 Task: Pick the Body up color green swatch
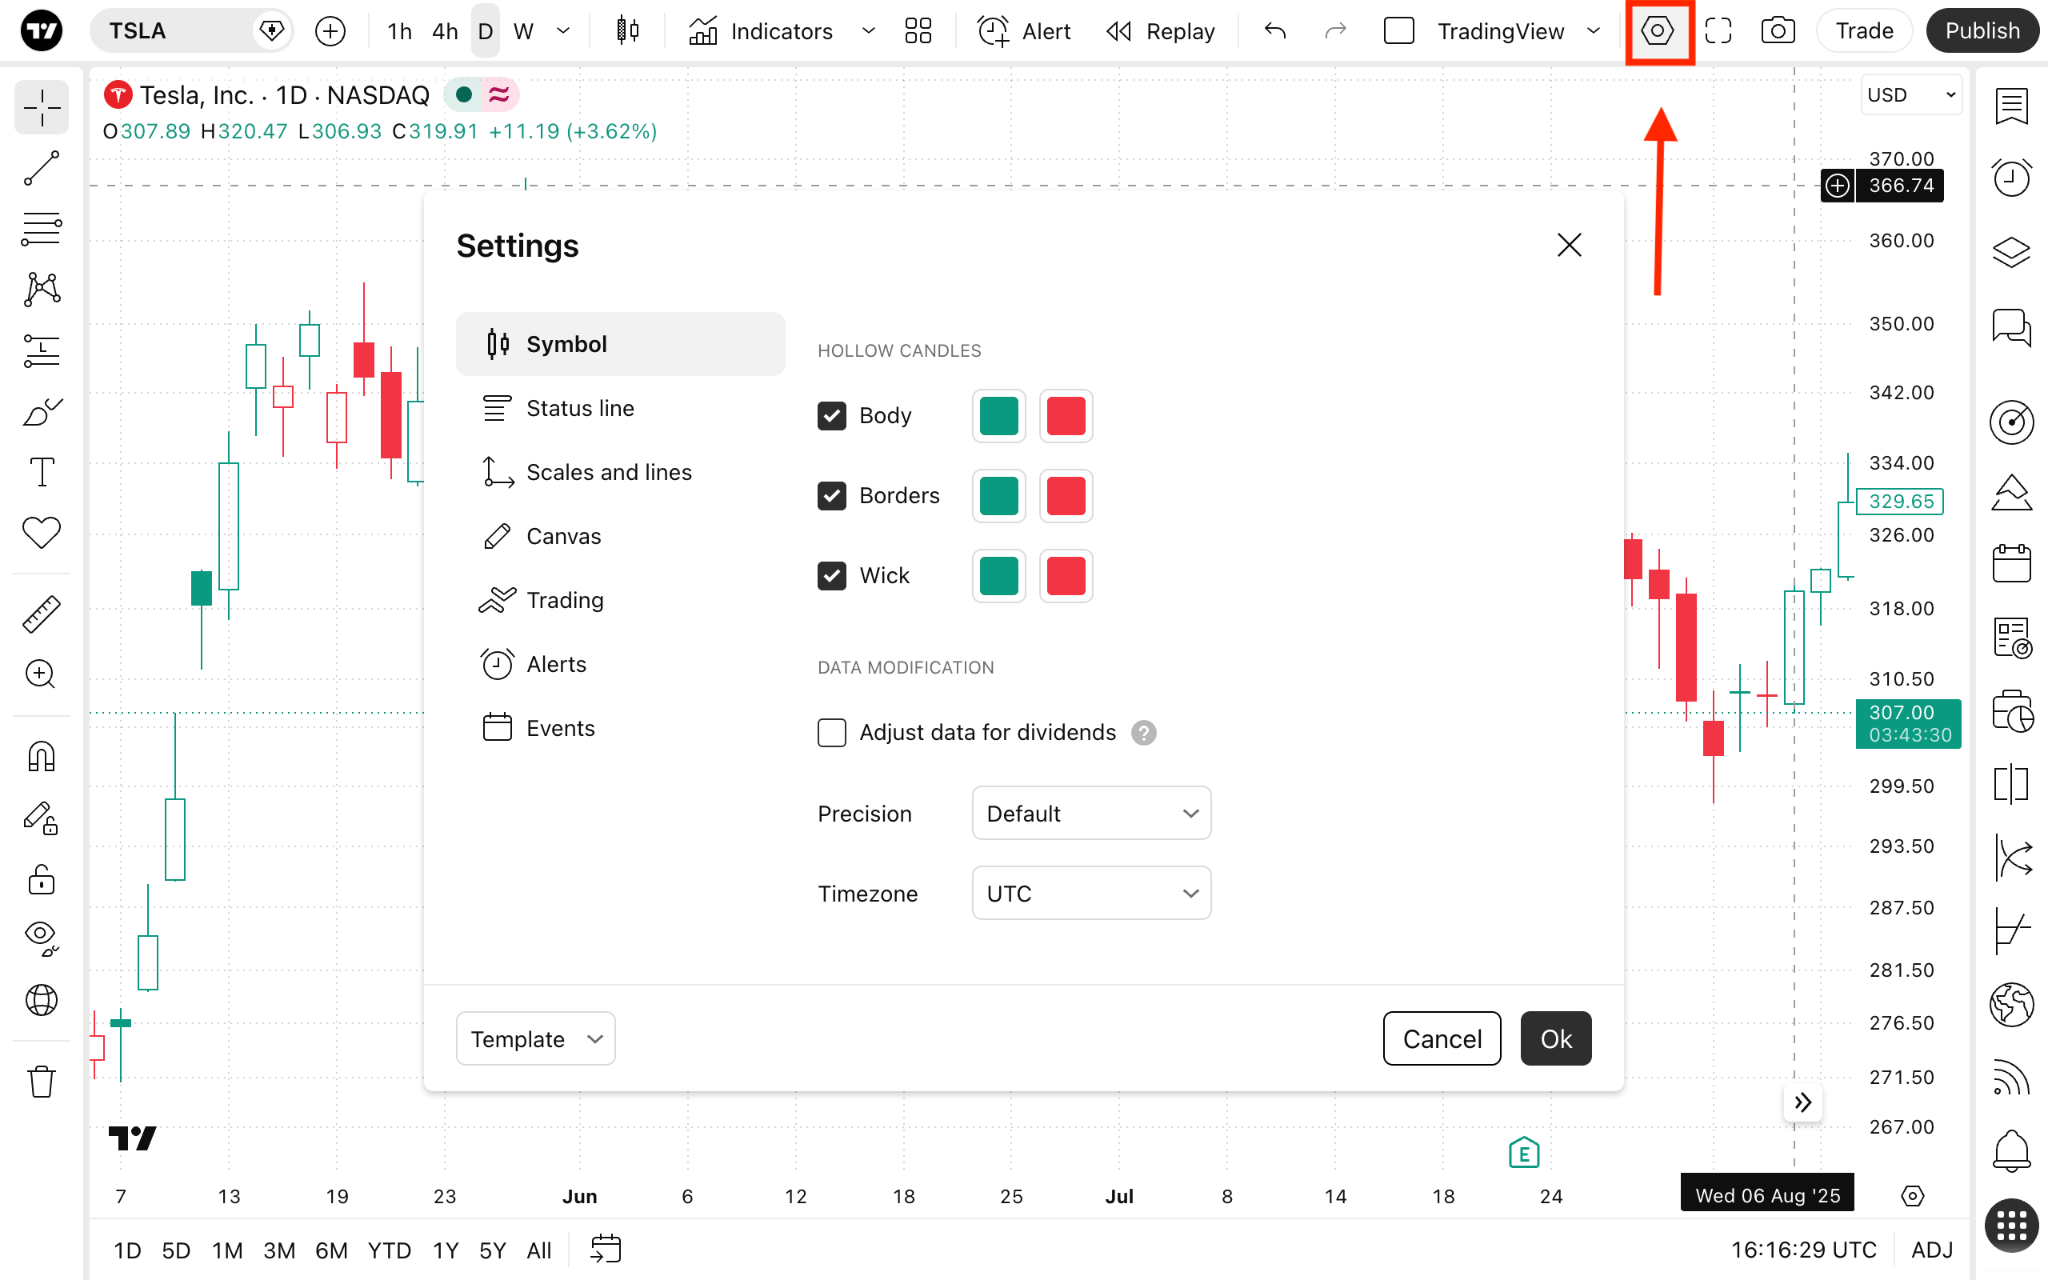point(999,415)
